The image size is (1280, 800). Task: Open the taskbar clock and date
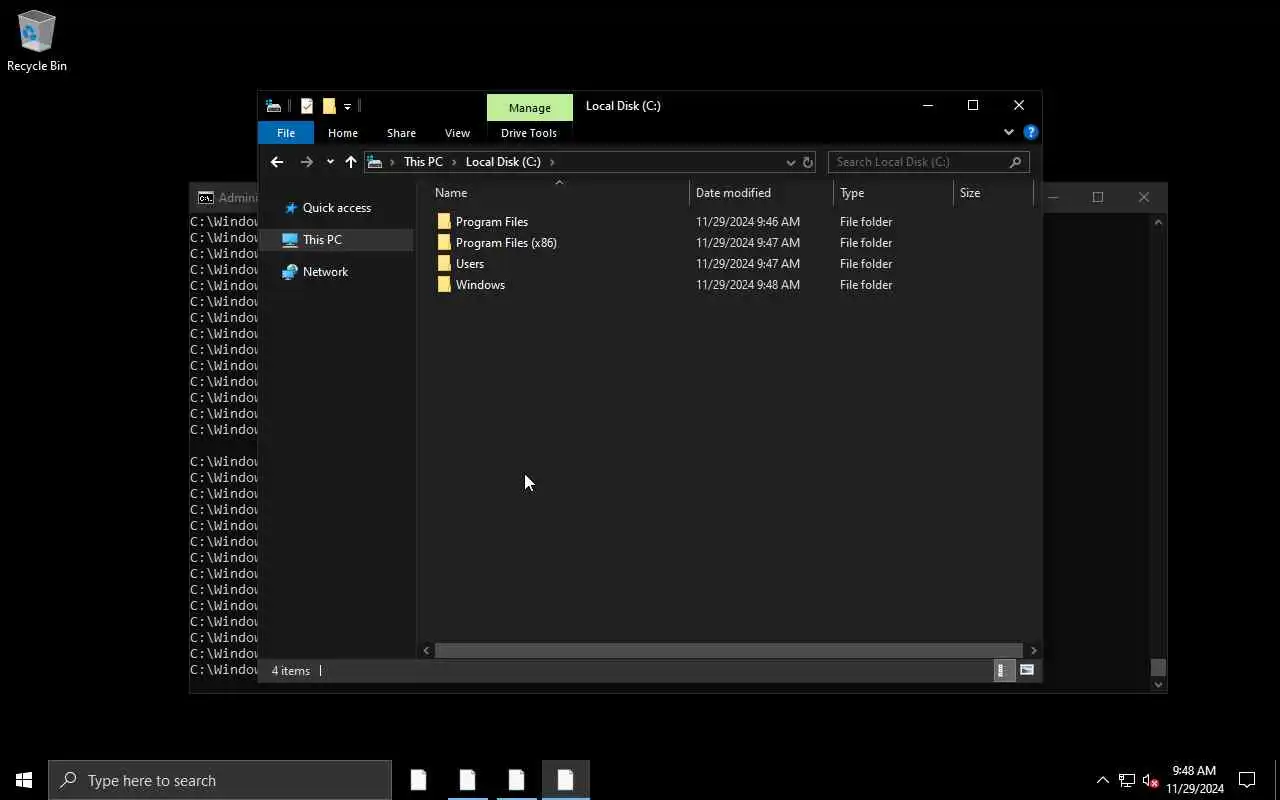tap(1195, 780)
